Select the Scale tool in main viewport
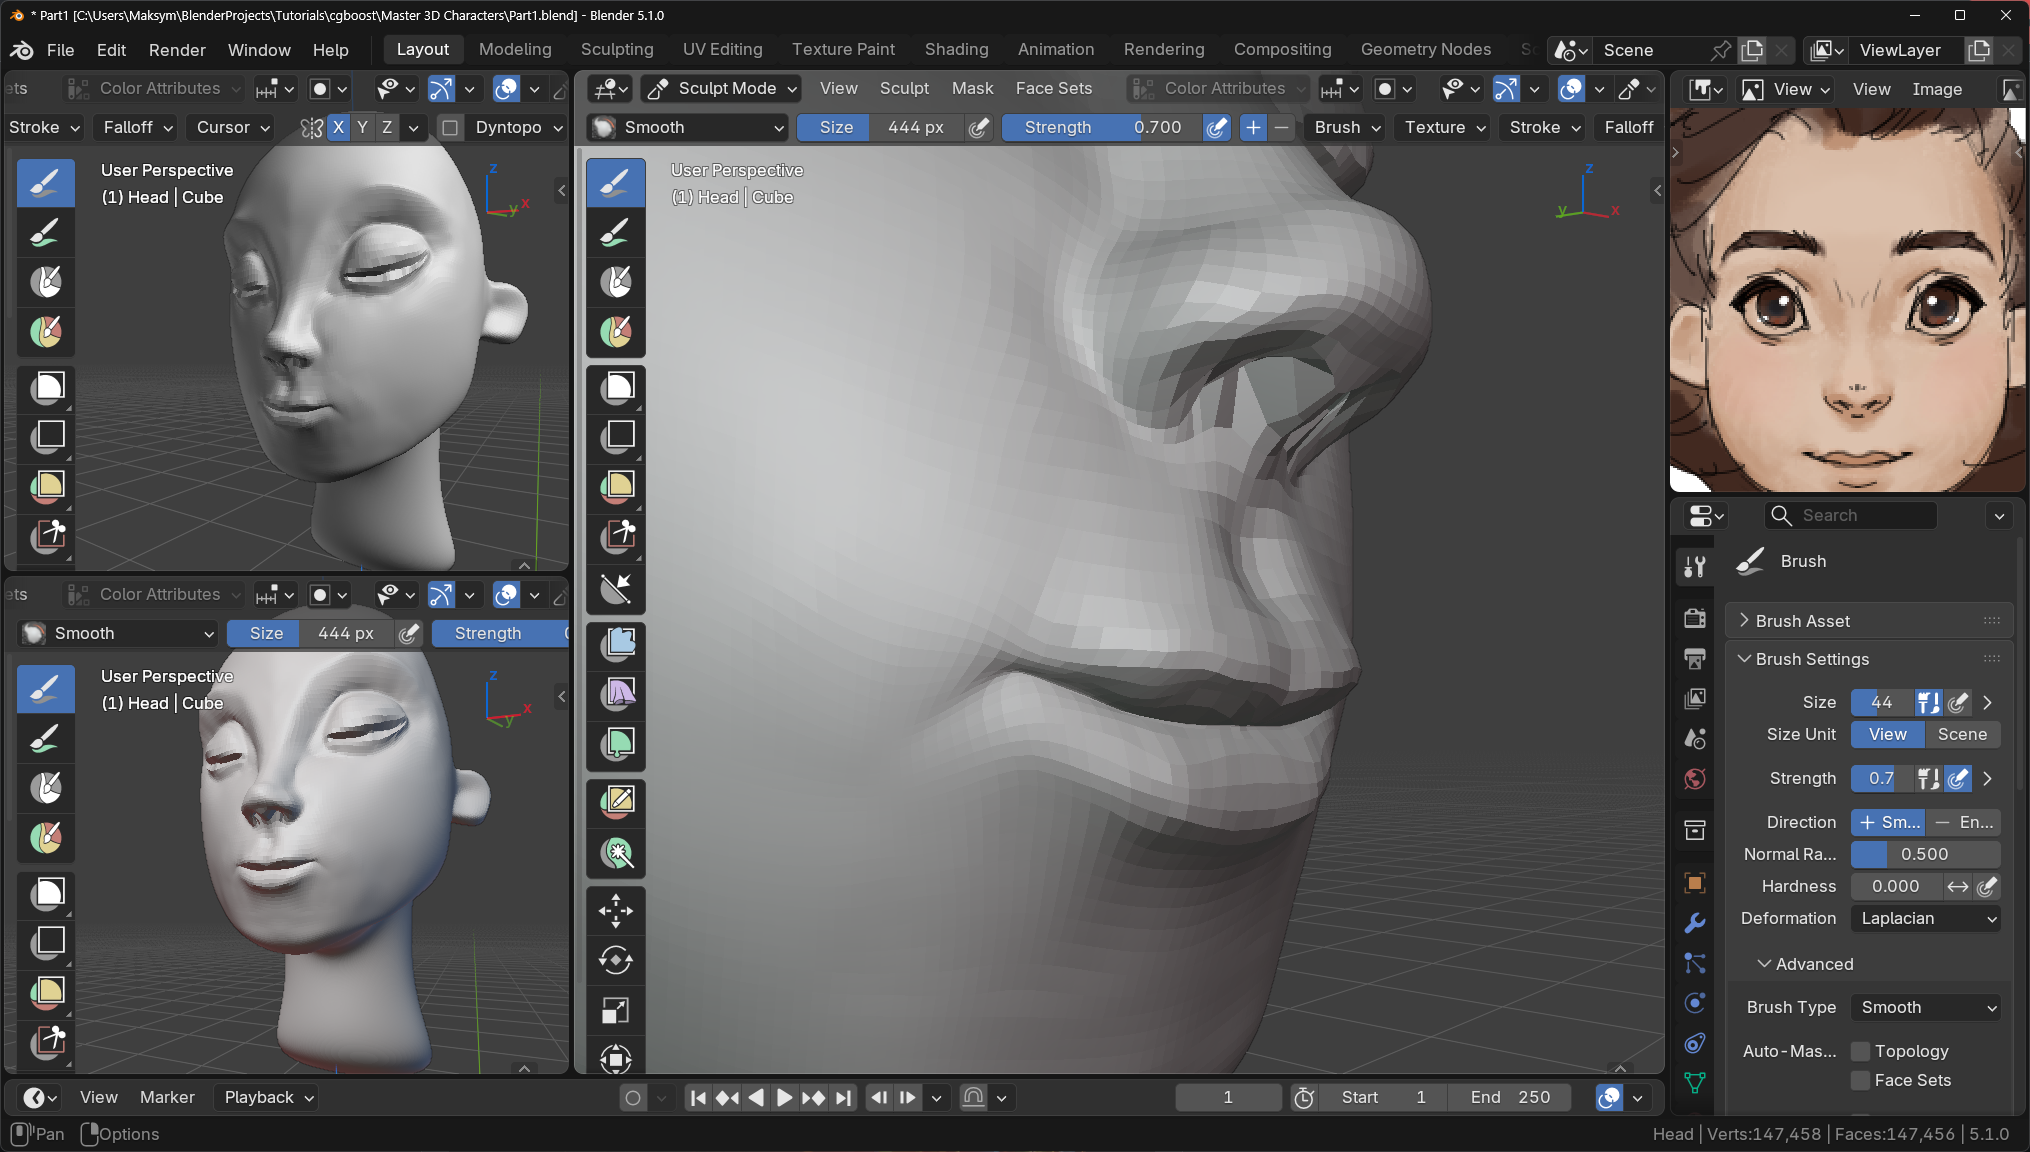The width and height of the screenshot is (2030, 1152). pyautogui.click(x=616, y=1010)
